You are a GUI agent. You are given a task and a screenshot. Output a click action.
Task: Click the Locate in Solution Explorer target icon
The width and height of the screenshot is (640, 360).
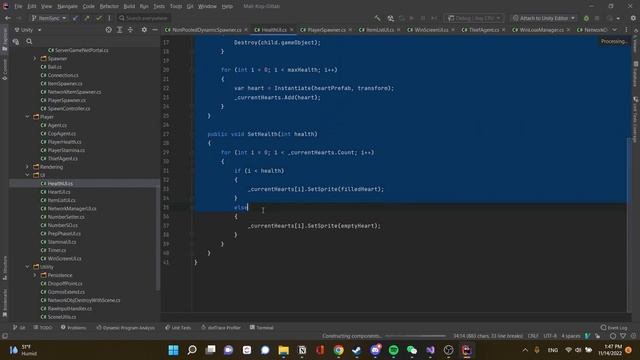click(109, 30)
